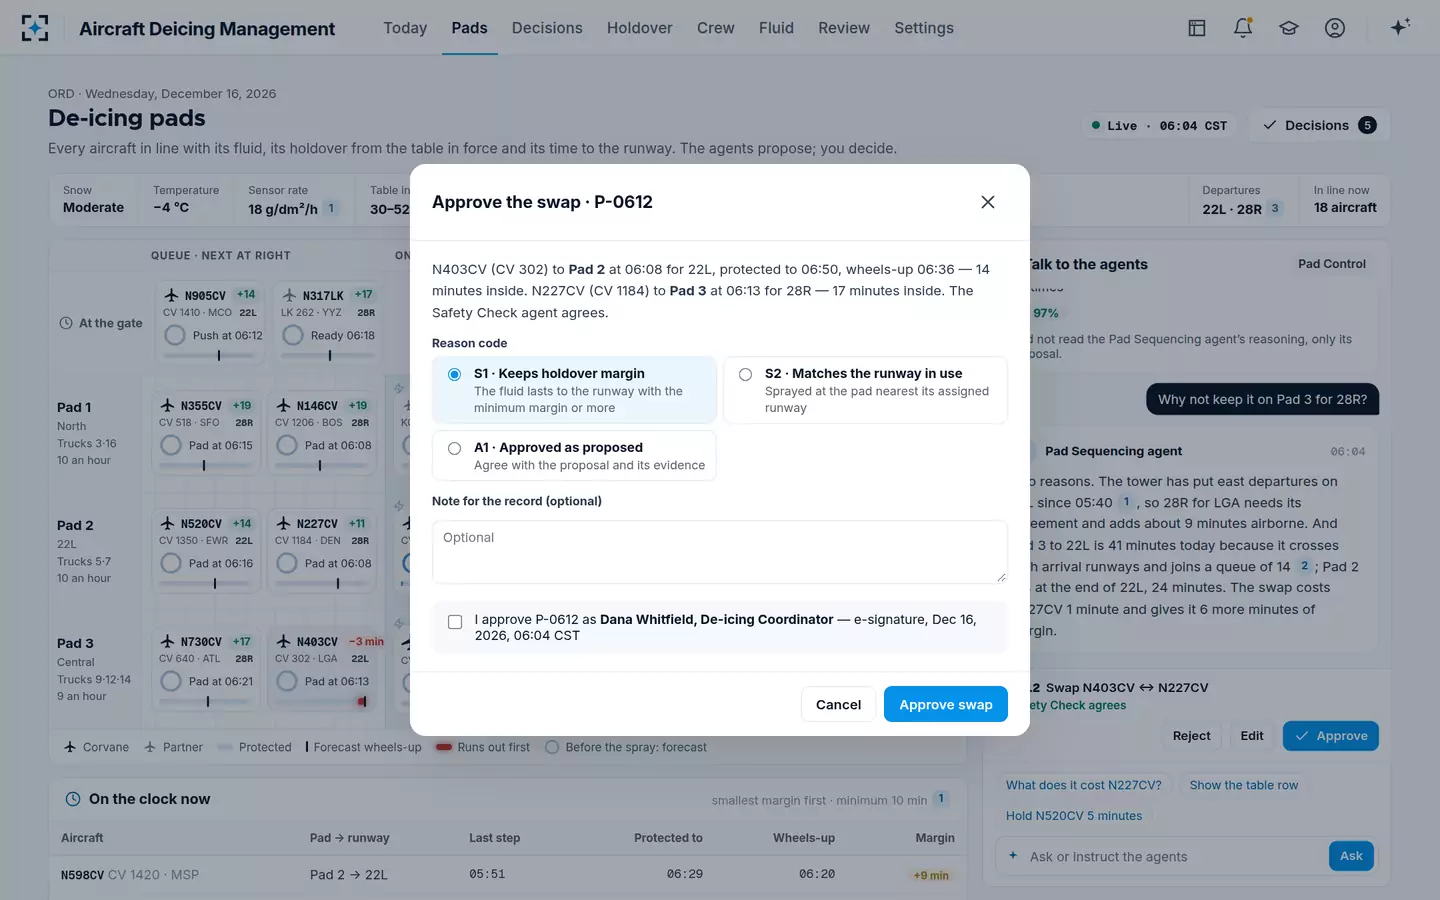The height and width of the screenshot is (900, 1440).
Task: Click the Ask button in agent chat
Action: pyautogui.click(x=1351, y=856)
